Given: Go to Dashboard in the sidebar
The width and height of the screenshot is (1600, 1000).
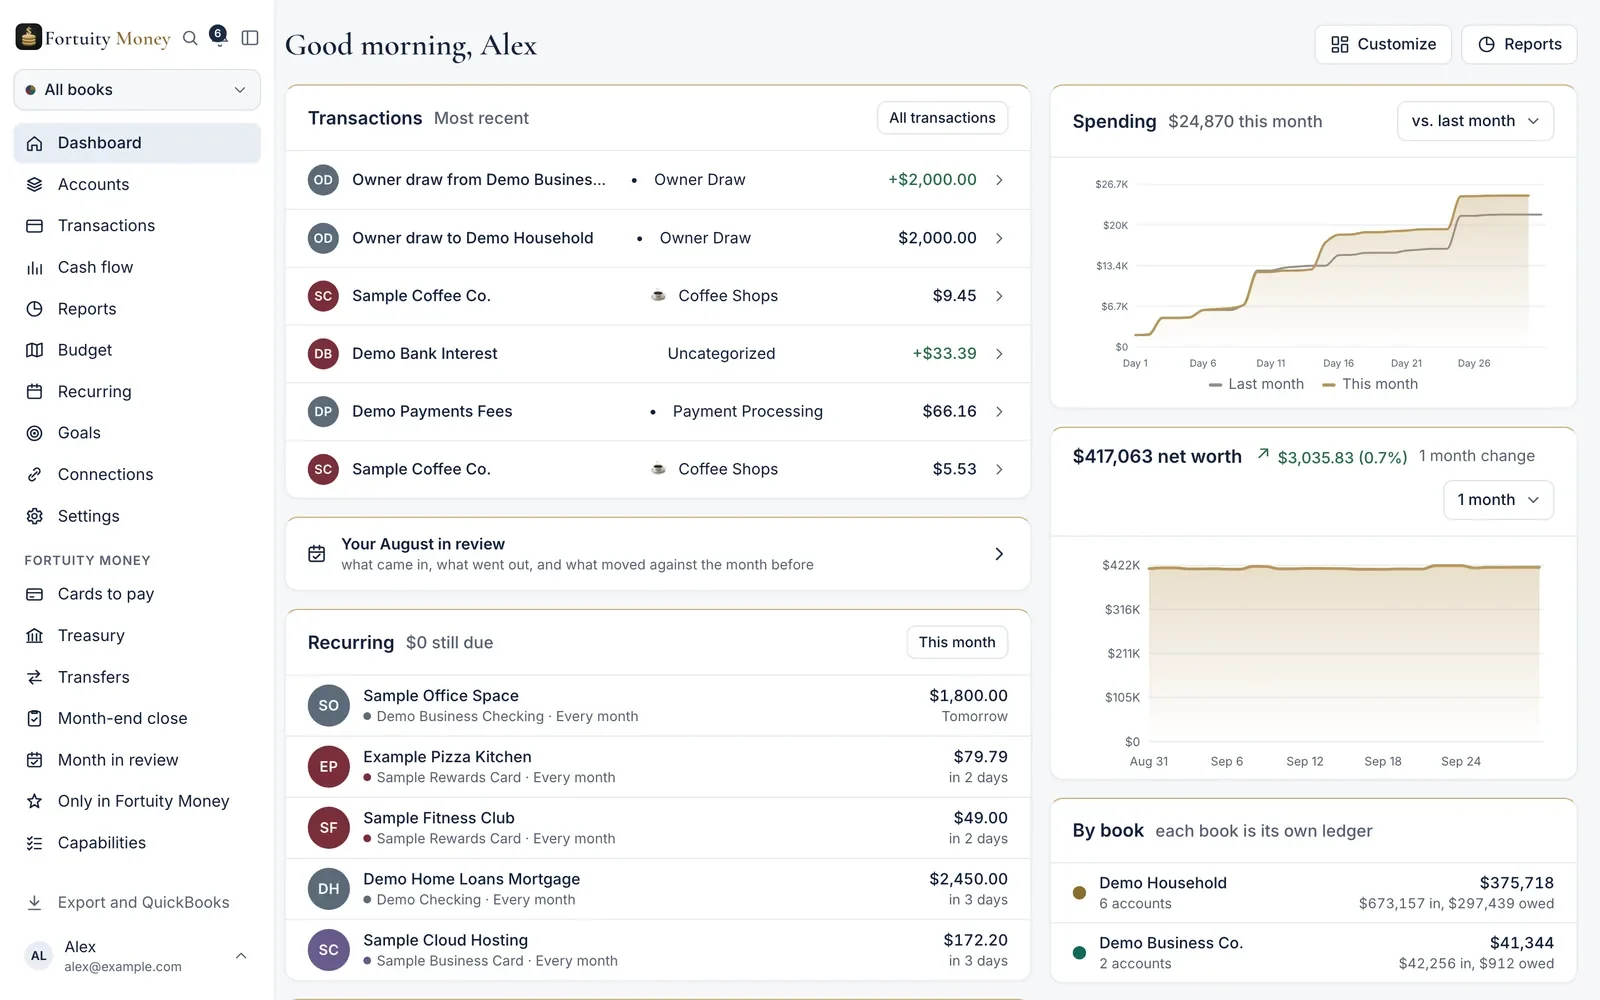Looking at the screenshot, I should pos(137,143).
